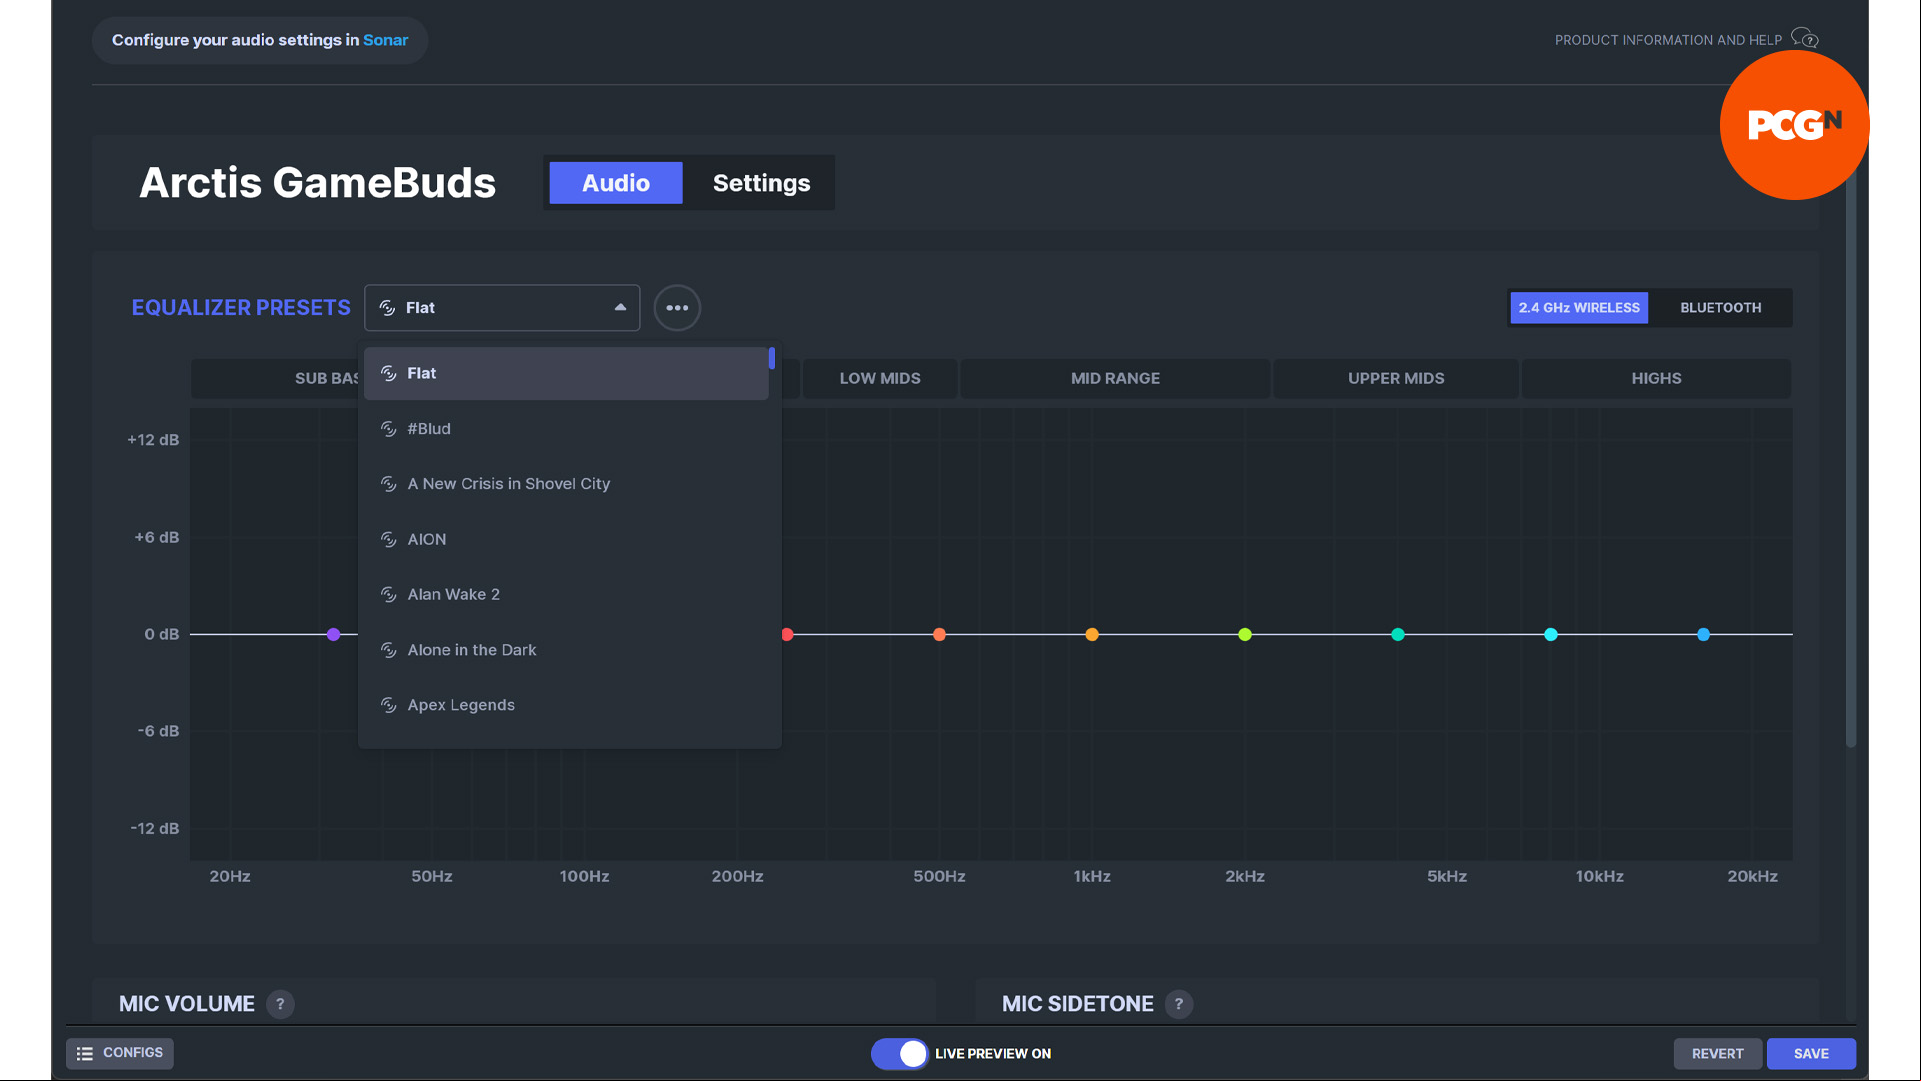Select the lime green 2kHz EQ point
The height and width of the screenshot is (1081, 1921).
(x=1245, y=635)
